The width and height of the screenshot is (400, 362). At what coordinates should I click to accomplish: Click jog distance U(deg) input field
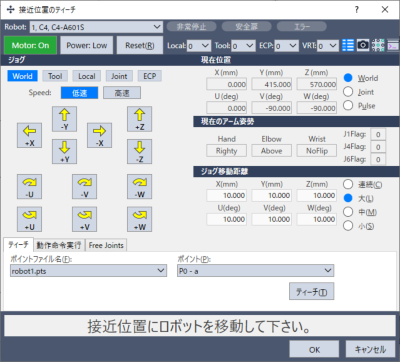tap(227, 219)
